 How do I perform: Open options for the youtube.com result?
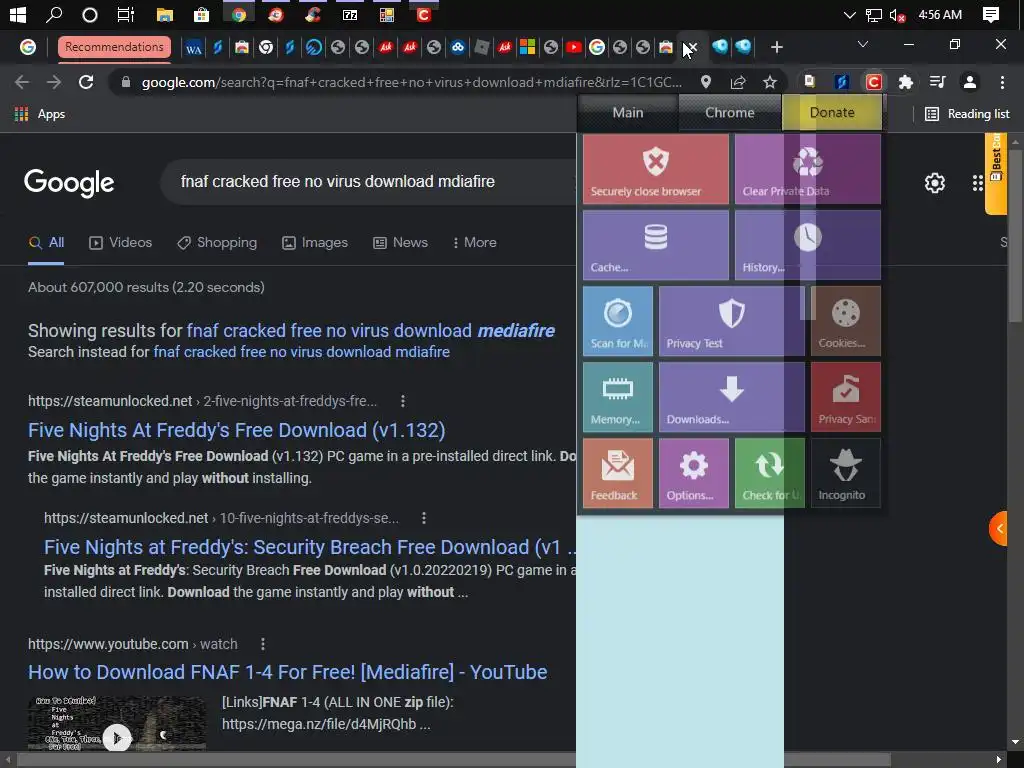(x=263, y=644)
